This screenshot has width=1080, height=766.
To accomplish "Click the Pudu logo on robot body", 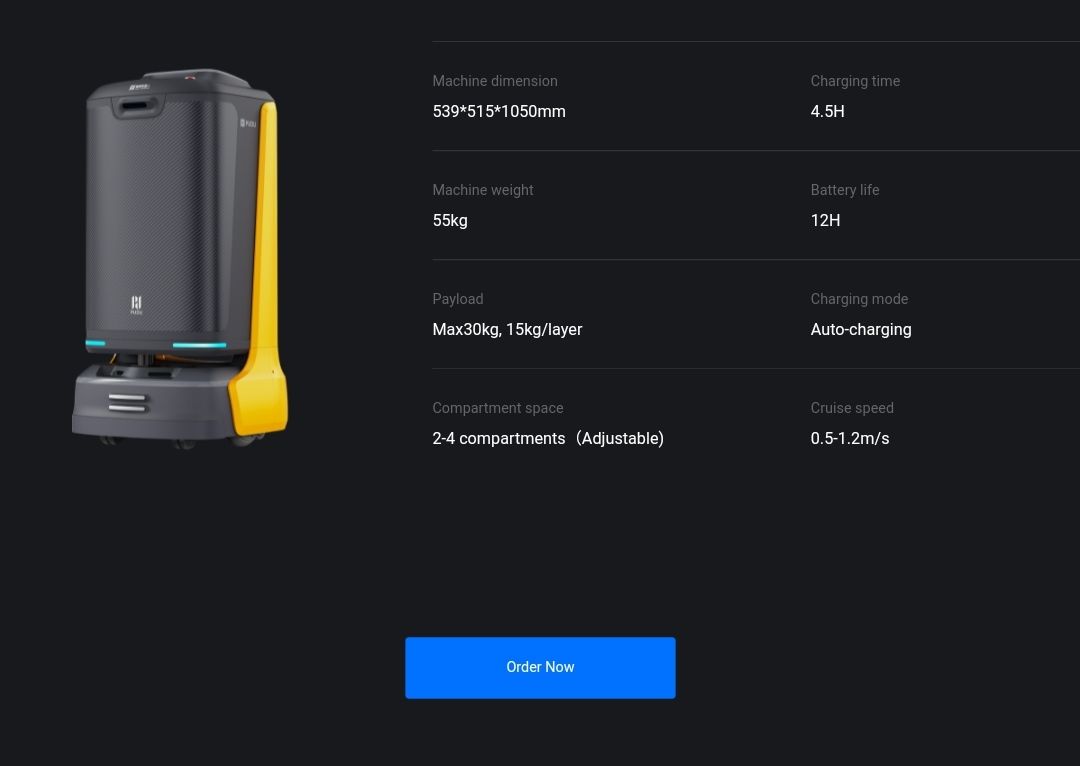I will coord(137,305).
